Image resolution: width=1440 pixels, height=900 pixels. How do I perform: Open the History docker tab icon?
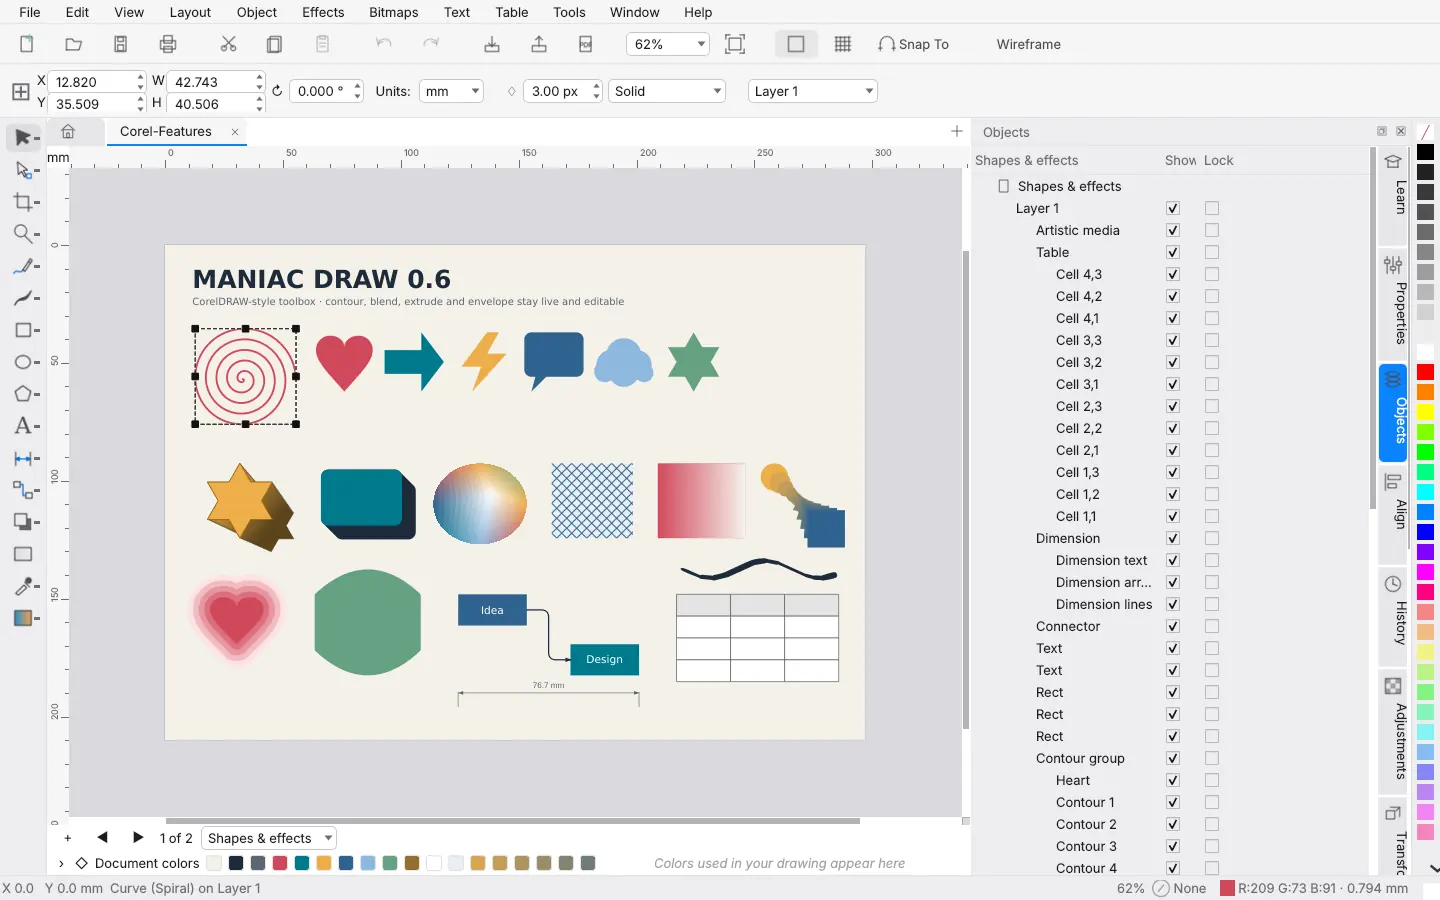1393,584
